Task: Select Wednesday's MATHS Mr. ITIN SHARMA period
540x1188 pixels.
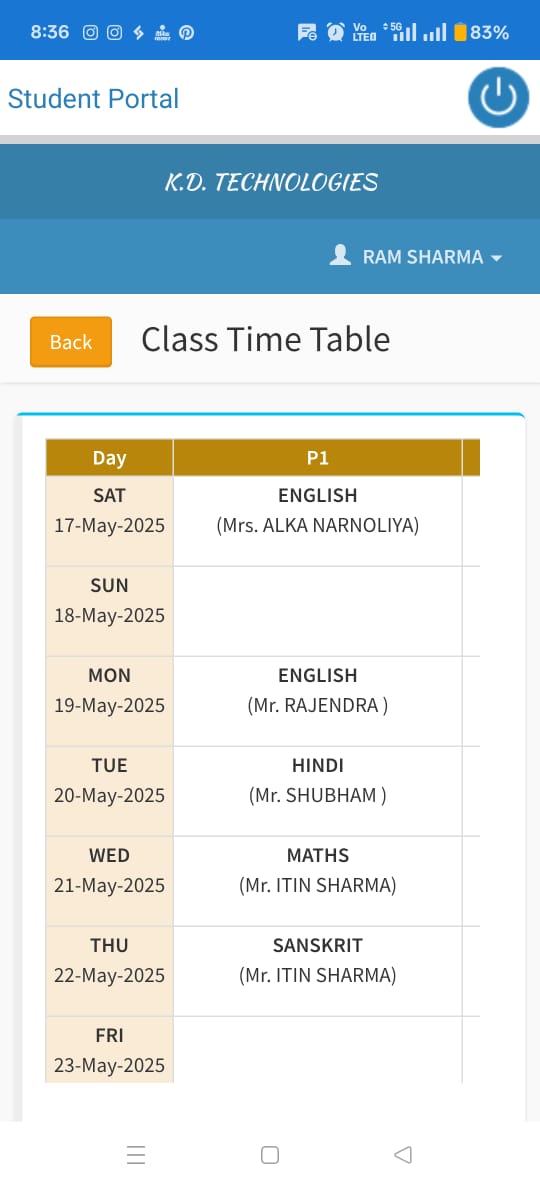Action: pyautogui.click(x=317, y=881)
